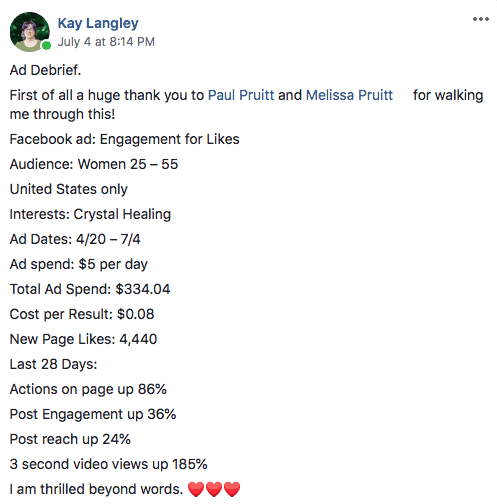
Task: Click the Ad Debrief heading text
Action: [45, 70]
